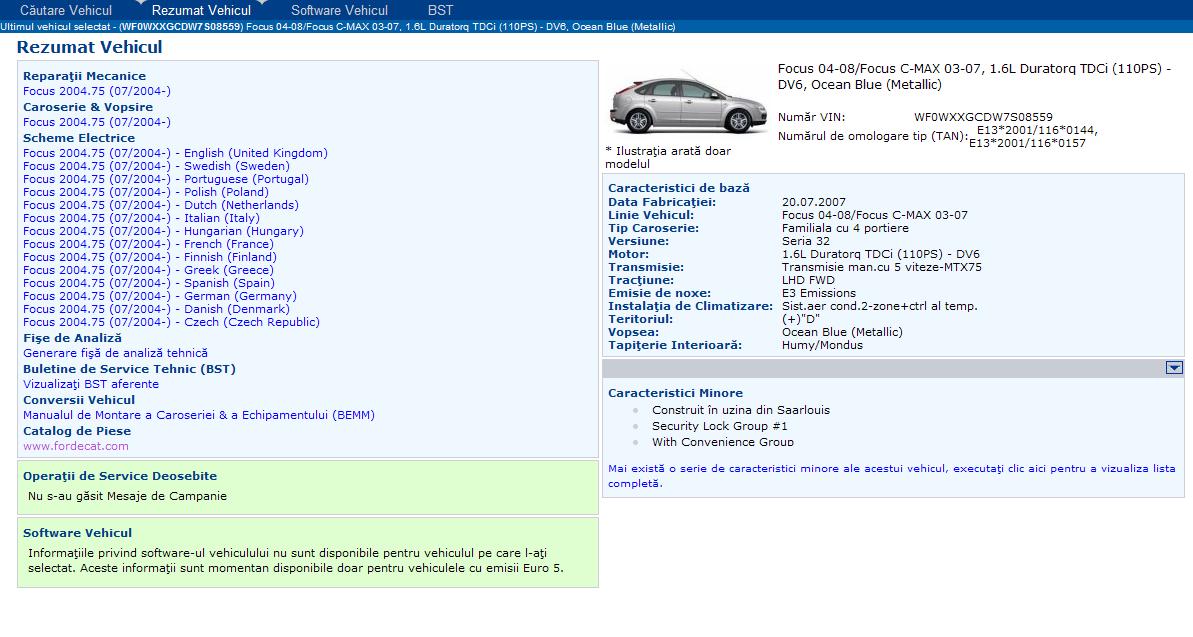Open Focus 2004.75 under Caroserie & Vopsire
The image size is (1193, 637).
(x=97, y=122)
